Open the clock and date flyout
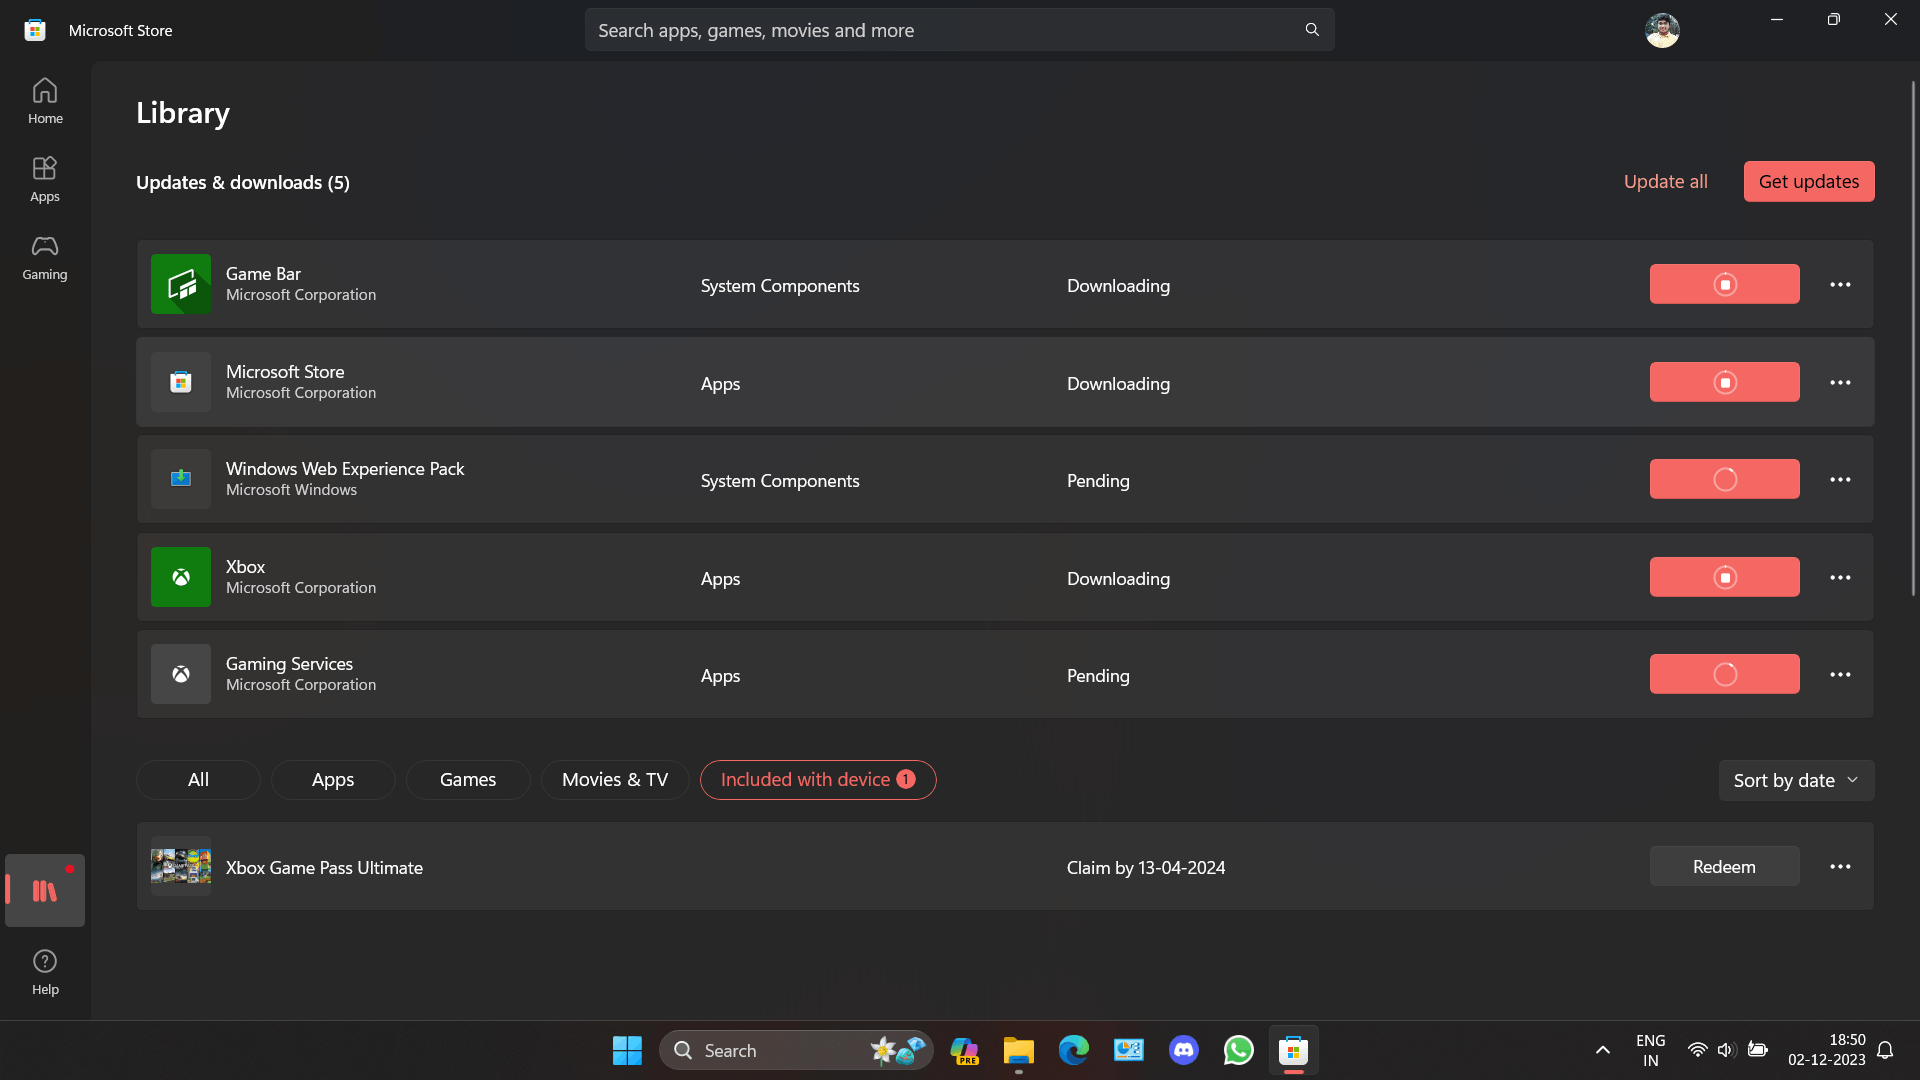1920x1080 pixels. (x=1827, y=1050)
